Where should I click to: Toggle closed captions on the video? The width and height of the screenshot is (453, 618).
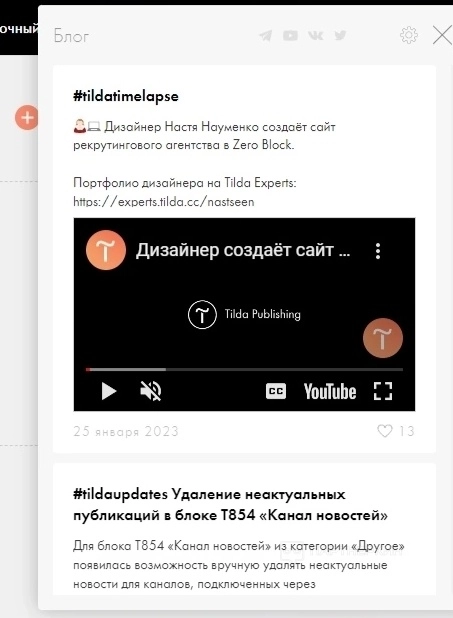click(x=276, y=391)
